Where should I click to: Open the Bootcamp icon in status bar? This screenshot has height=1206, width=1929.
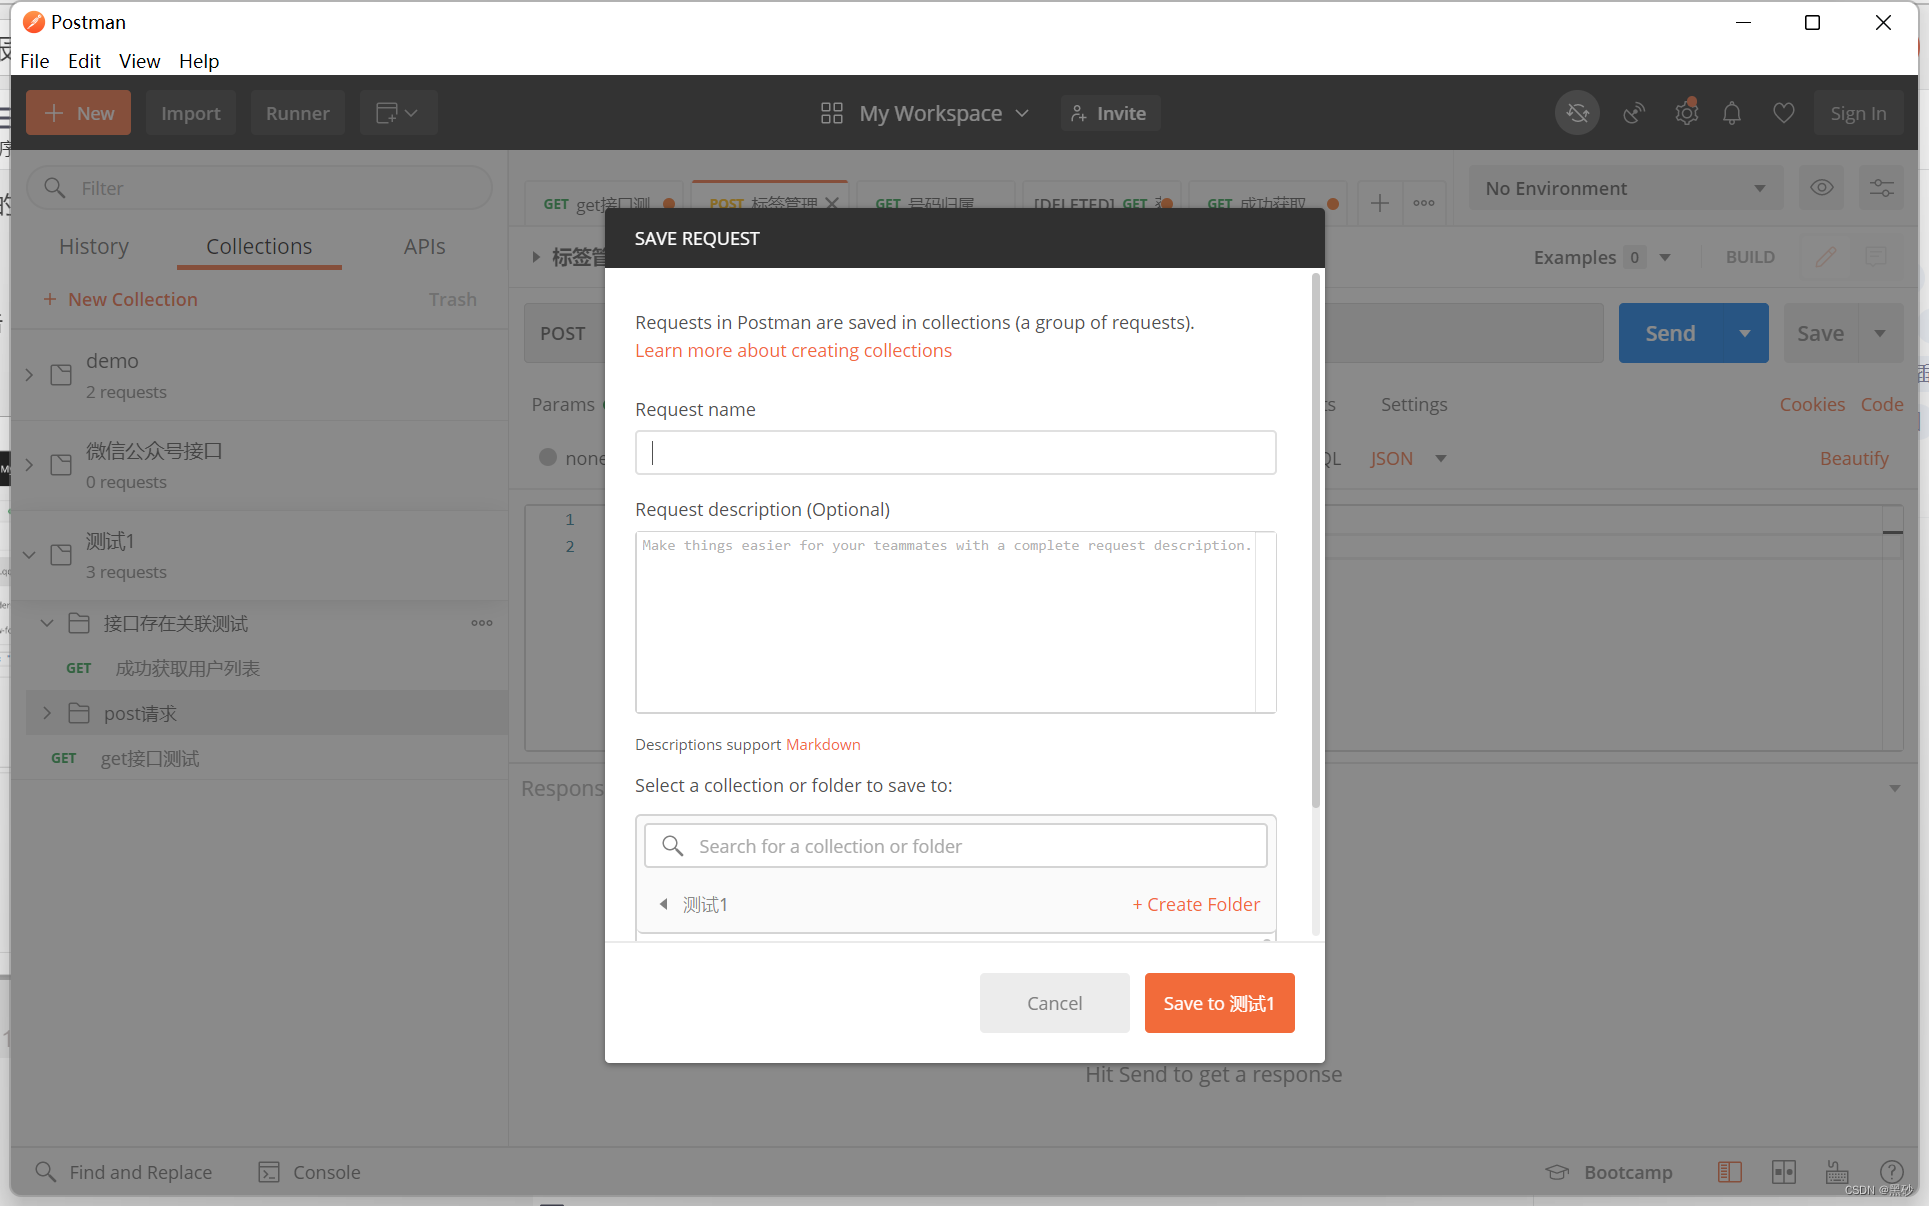tap(1557, 1172)
